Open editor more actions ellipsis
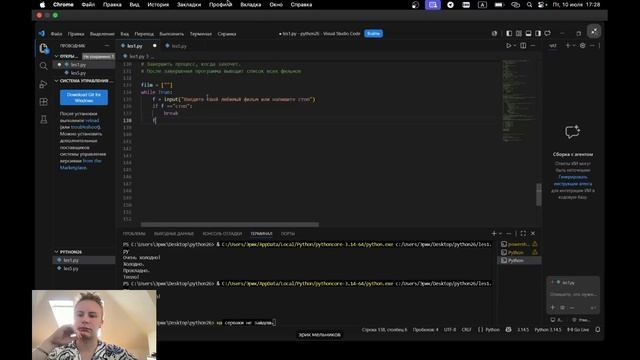 point(533,46)
